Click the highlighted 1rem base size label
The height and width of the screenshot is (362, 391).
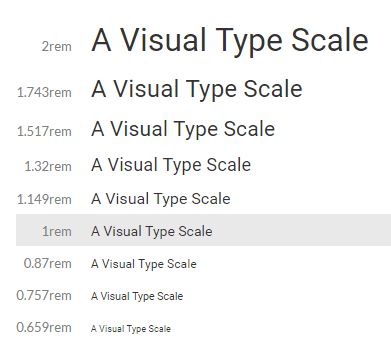tap(57, 231)
